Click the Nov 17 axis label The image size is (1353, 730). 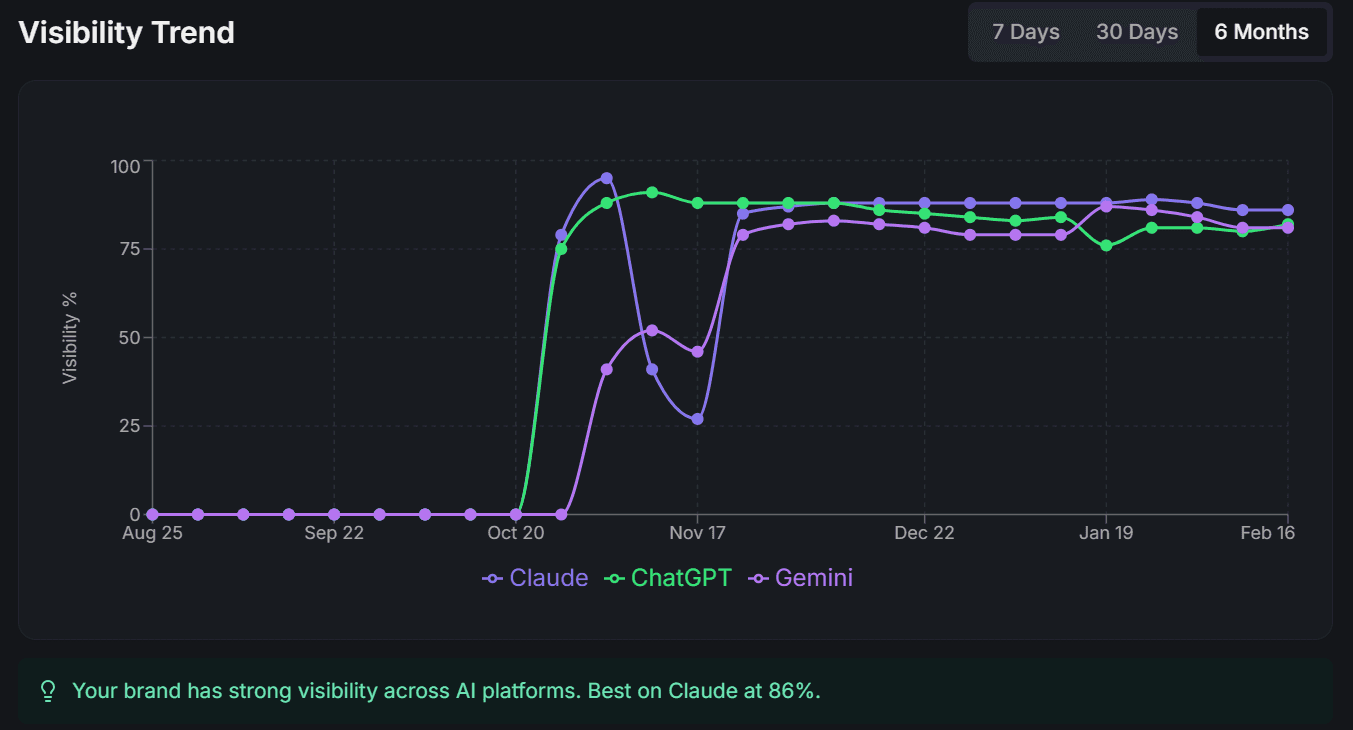pos(697,533)
